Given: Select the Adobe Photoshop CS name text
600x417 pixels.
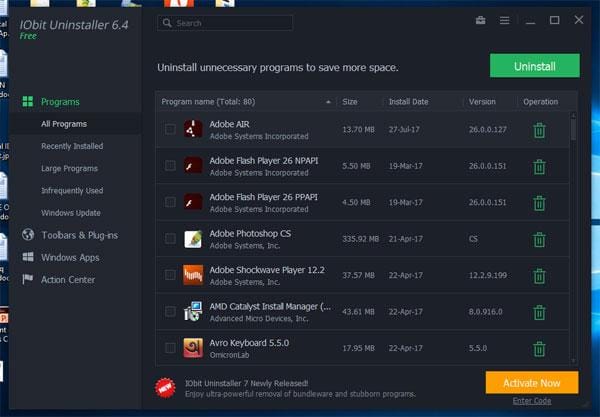Looking at the screenshot, I should 250,233.
